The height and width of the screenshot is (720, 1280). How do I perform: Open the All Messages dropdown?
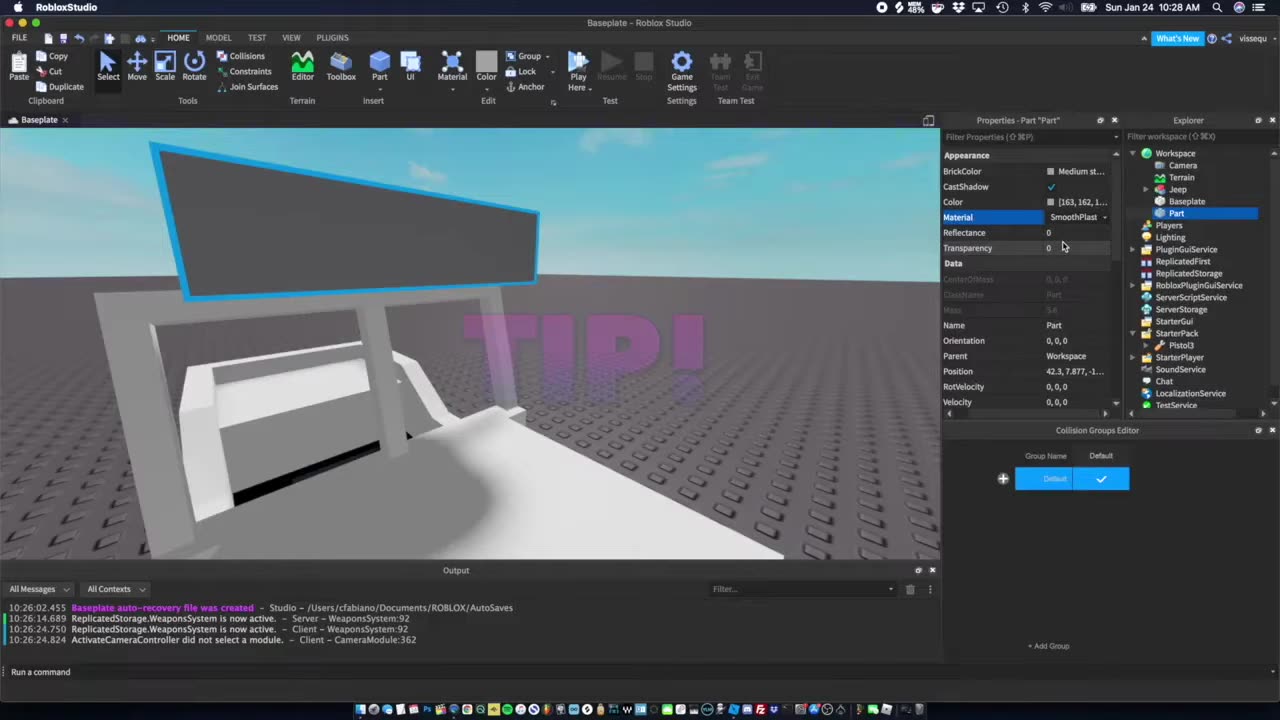tap(39, 589)
